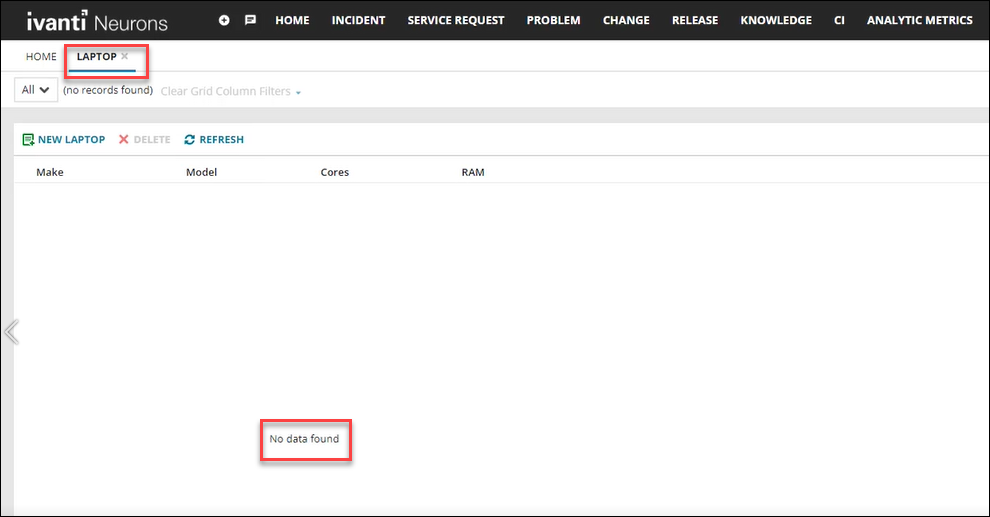Click the Cores column header
990x517 pixels.
(x=335, y=172)
